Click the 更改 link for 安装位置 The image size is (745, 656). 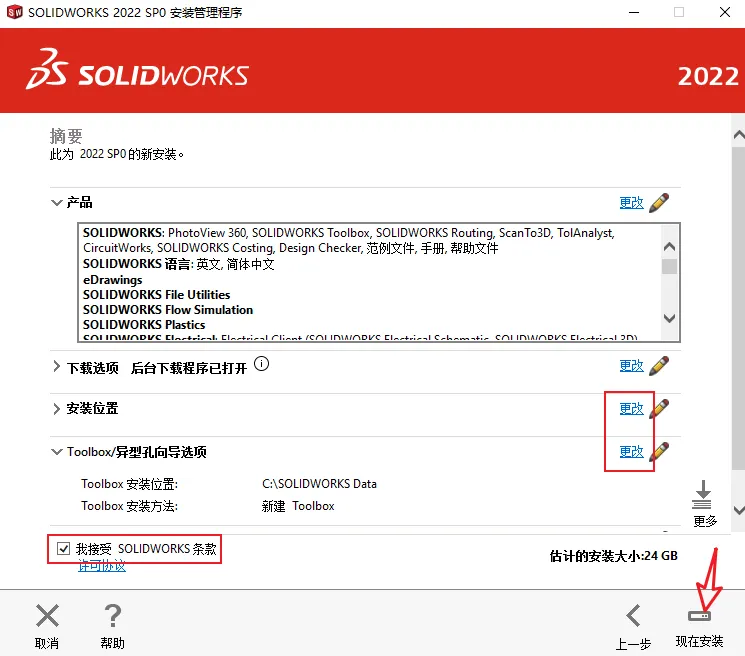point(631,409)
